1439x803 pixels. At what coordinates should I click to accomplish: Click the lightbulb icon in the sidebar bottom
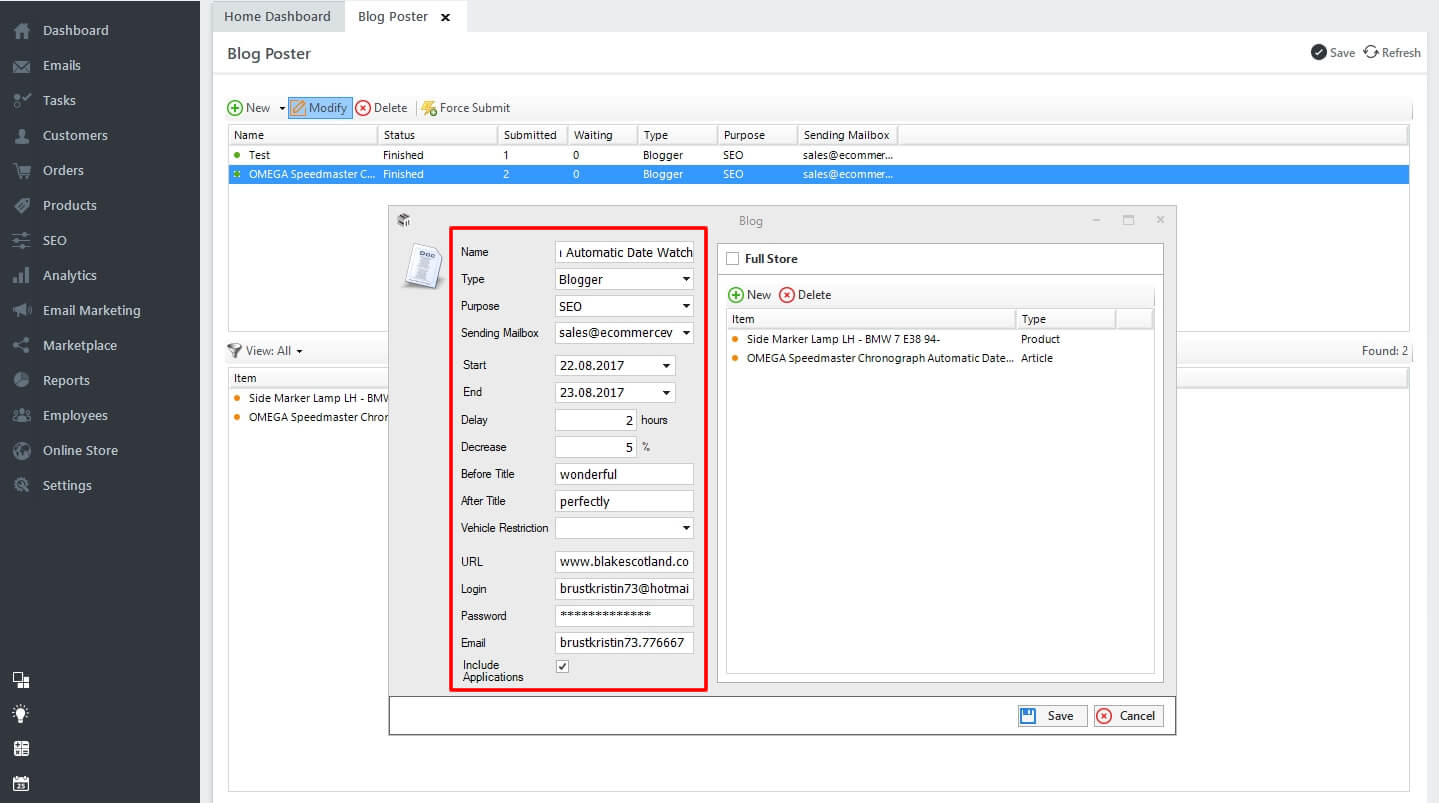(21, 714)
